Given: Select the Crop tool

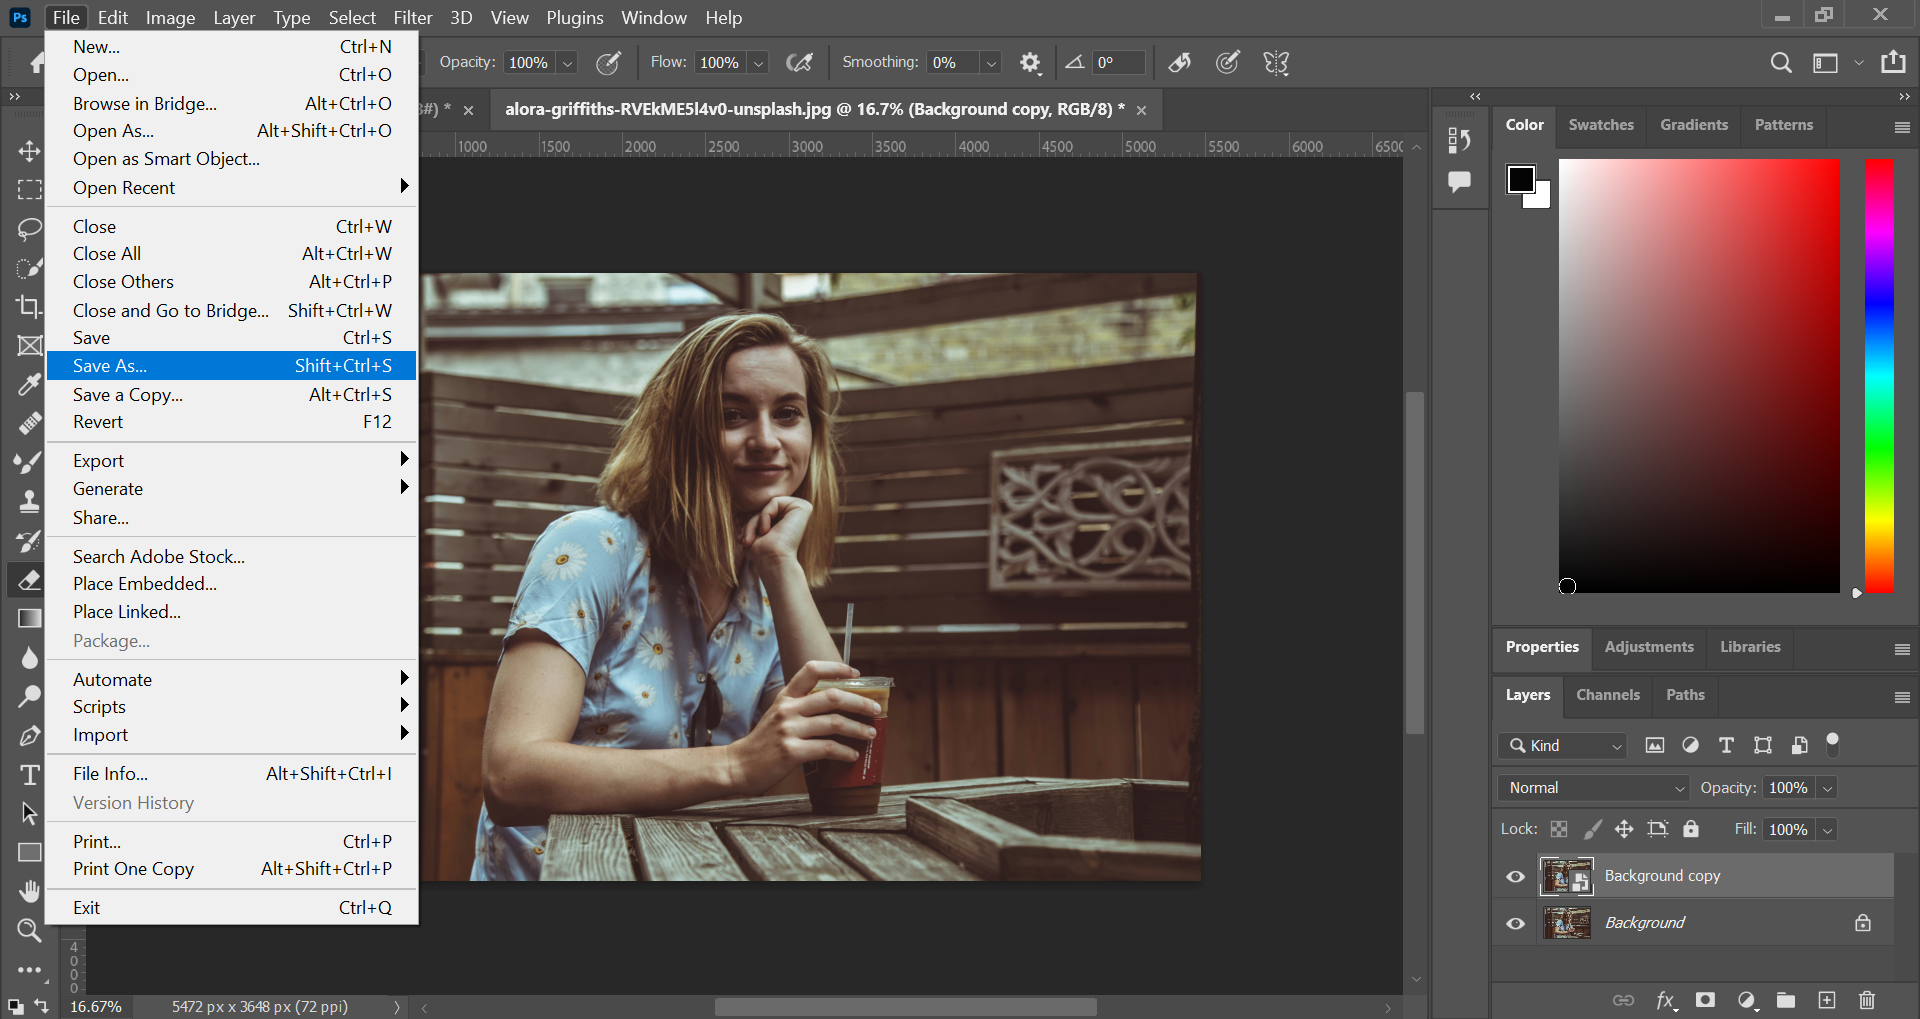Looking at the screenshot, I should coord(29,306).
